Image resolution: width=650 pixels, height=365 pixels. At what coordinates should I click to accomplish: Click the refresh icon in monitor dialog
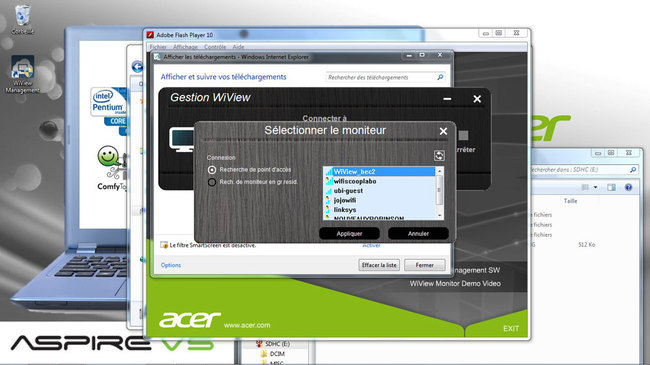pos(439,156)
